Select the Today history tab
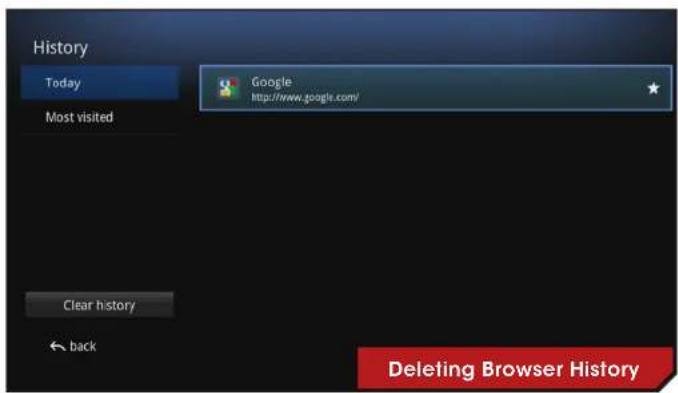Screen dimensions: 678x393 100,83
